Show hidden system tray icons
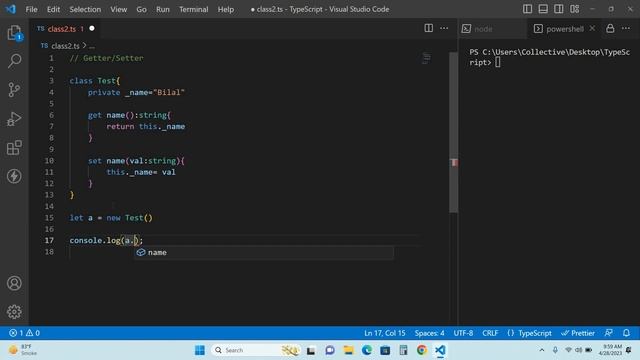Screen dimensions: 640x360 542,350
